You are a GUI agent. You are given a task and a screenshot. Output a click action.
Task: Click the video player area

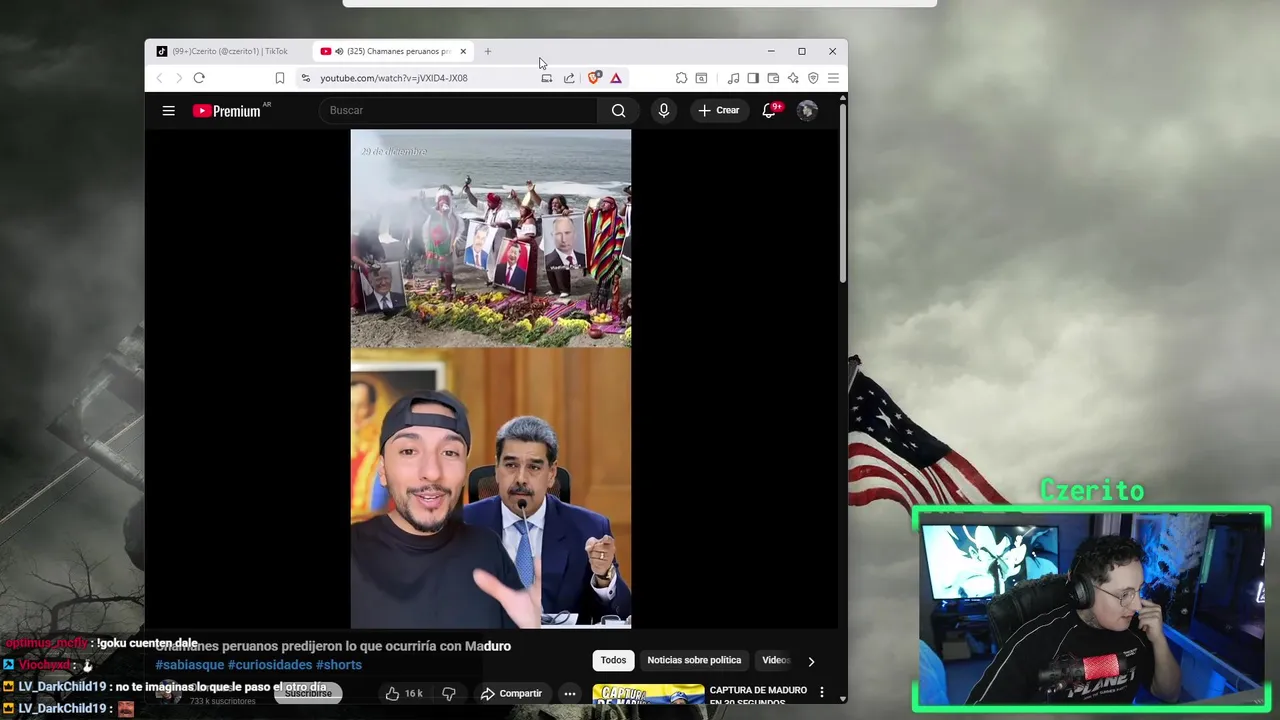pyautogui.click(x=490, y=379)
